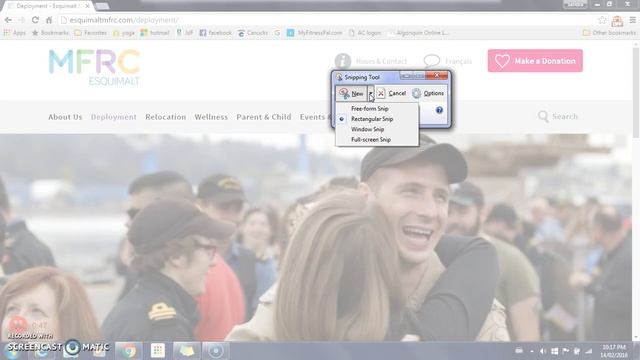The image size is (640, 360).
Task: Cancel the snip in Snipping Tool
Action: click(x=391, y=93)
